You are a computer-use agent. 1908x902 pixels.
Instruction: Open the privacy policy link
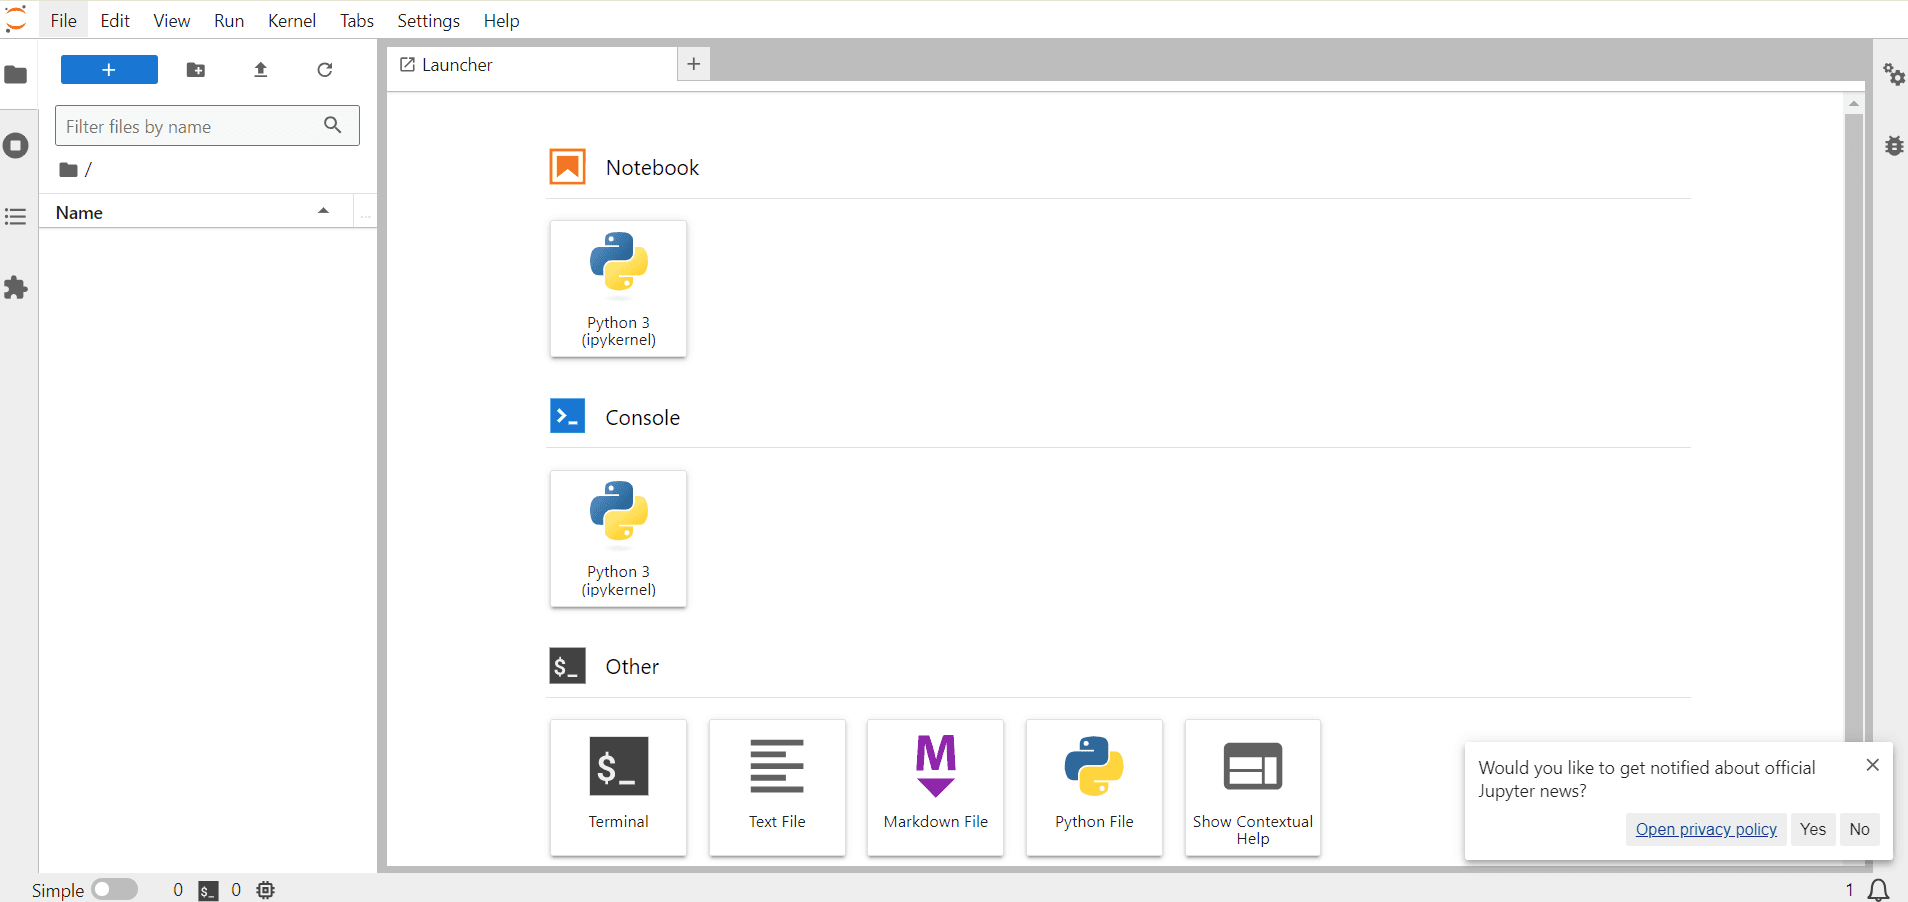click(1705, 829)
